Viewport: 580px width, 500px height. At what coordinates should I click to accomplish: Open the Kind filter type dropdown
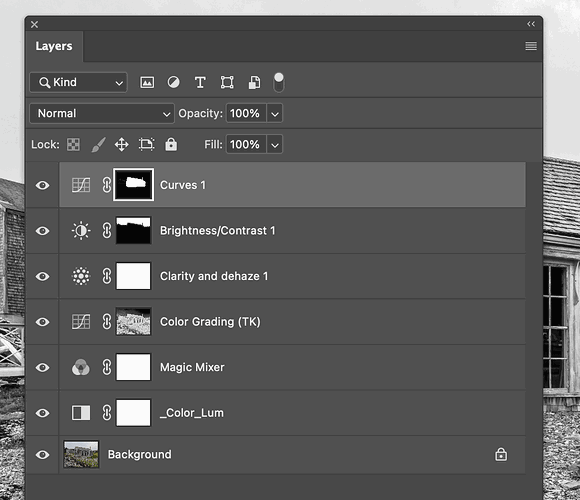pos(78,82)
